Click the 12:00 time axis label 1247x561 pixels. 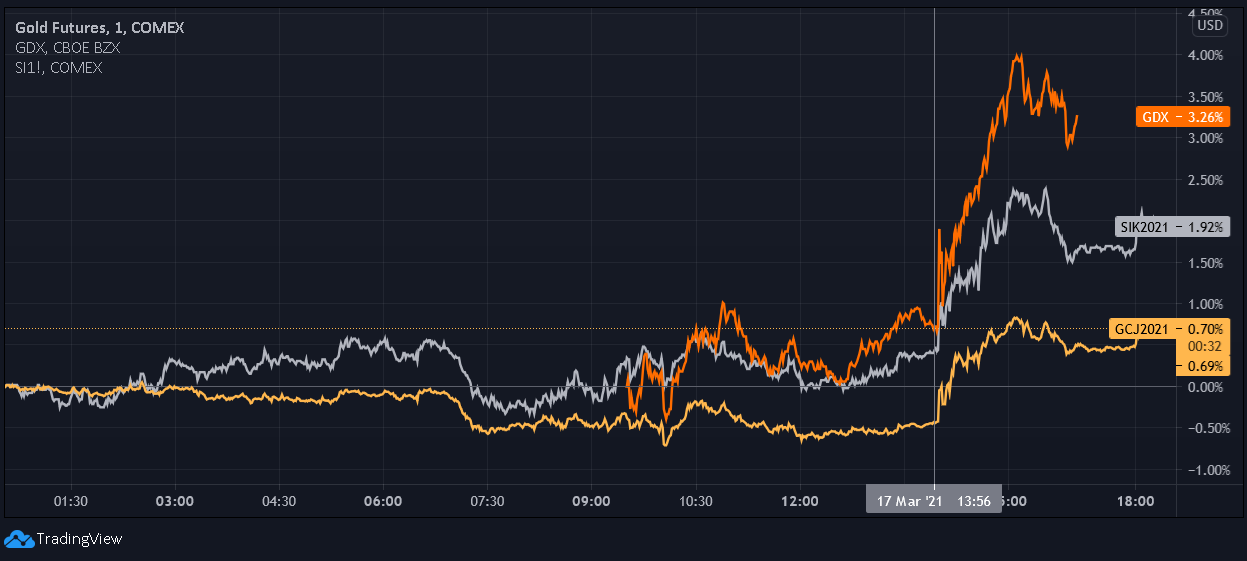point(800,500)
